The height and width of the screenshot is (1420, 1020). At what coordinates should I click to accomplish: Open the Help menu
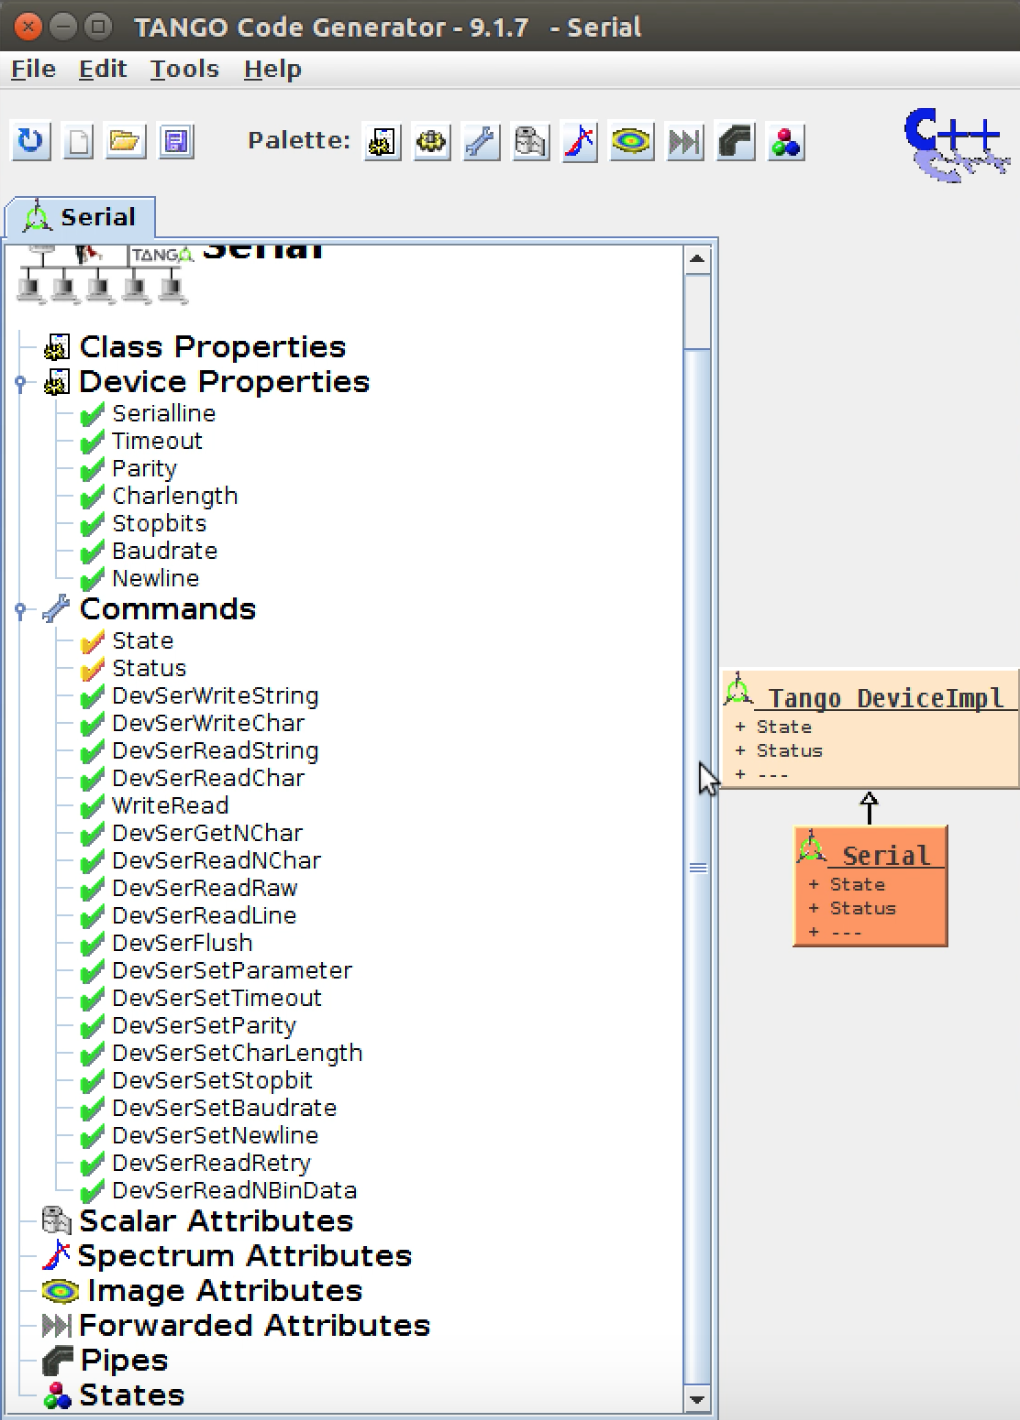[272, 69]
